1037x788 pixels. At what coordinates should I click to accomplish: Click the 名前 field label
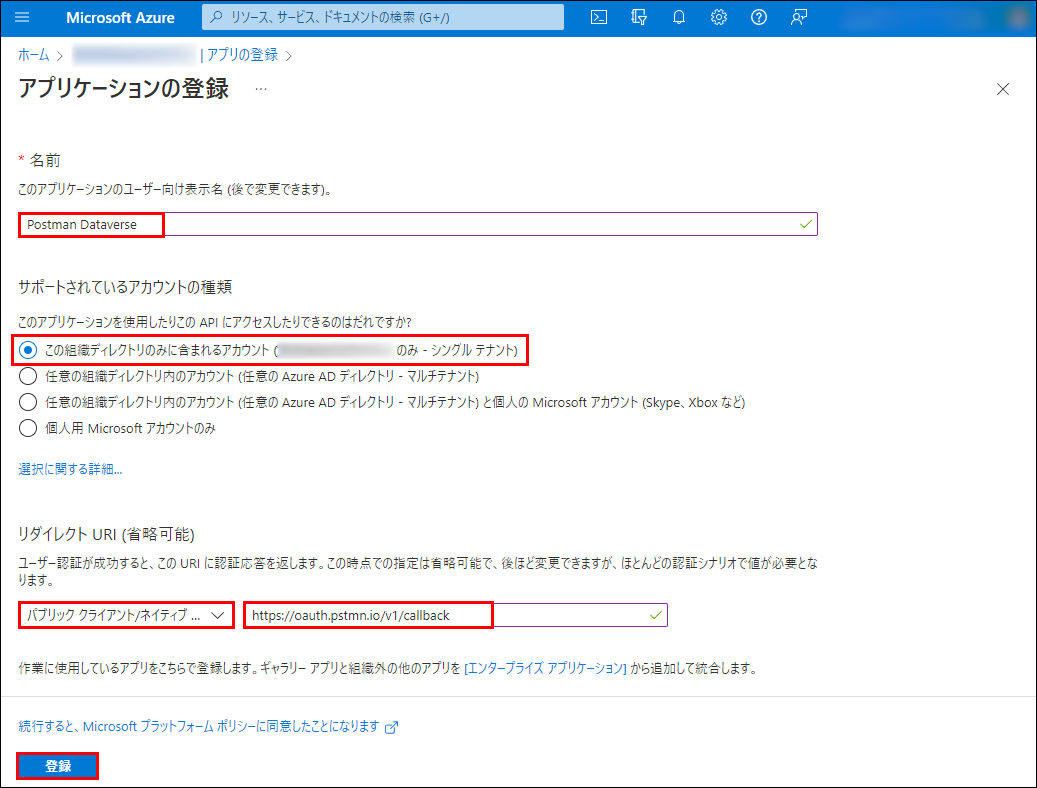click(x=45, y=160)
